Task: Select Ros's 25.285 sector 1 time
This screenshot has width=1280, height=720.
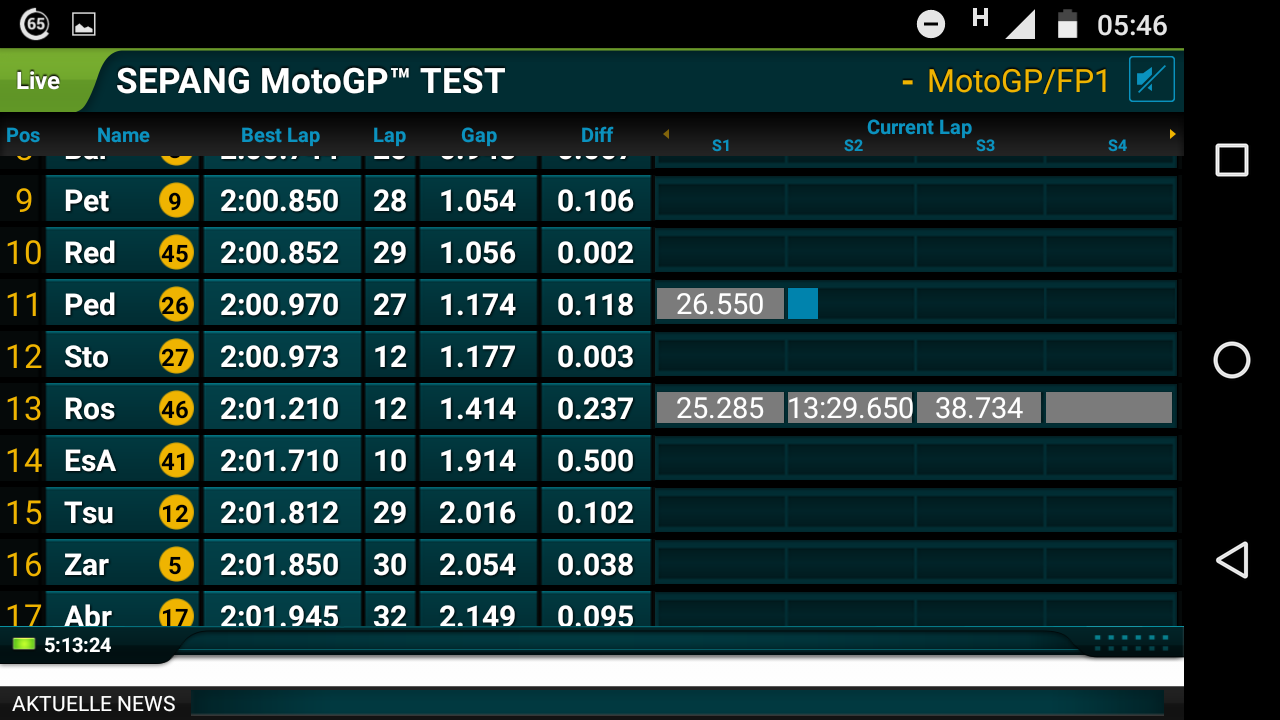Action: pos(720,408)
